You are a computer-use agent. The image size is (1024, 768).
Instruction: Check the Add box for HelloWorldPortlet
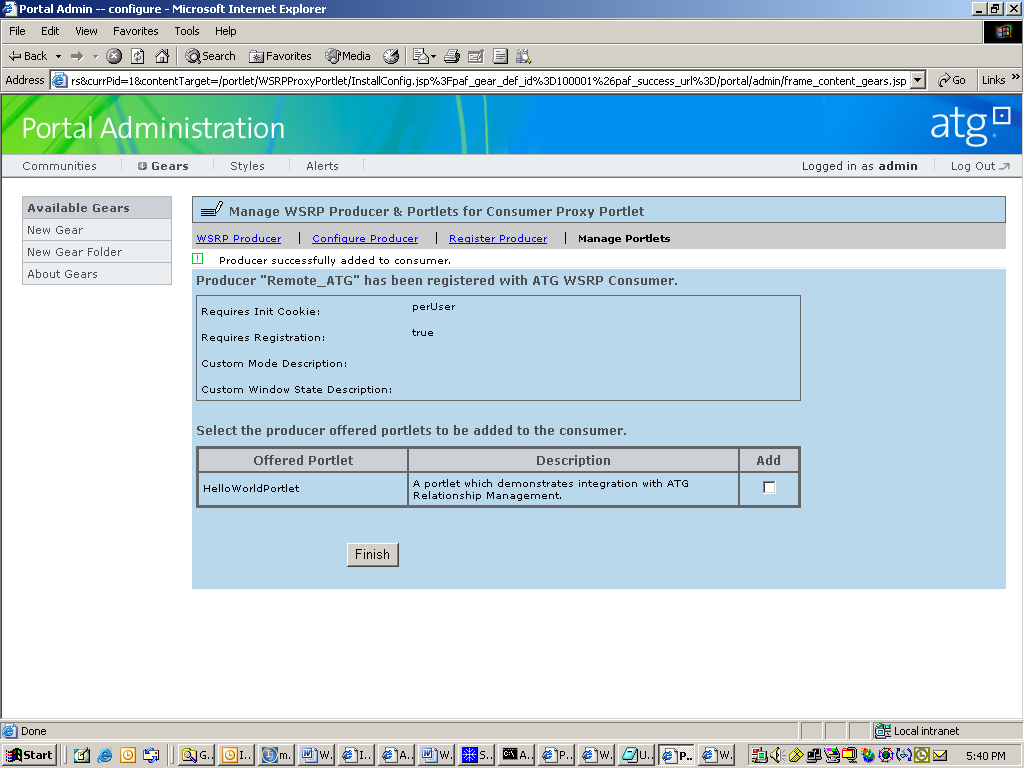(769, 487)
